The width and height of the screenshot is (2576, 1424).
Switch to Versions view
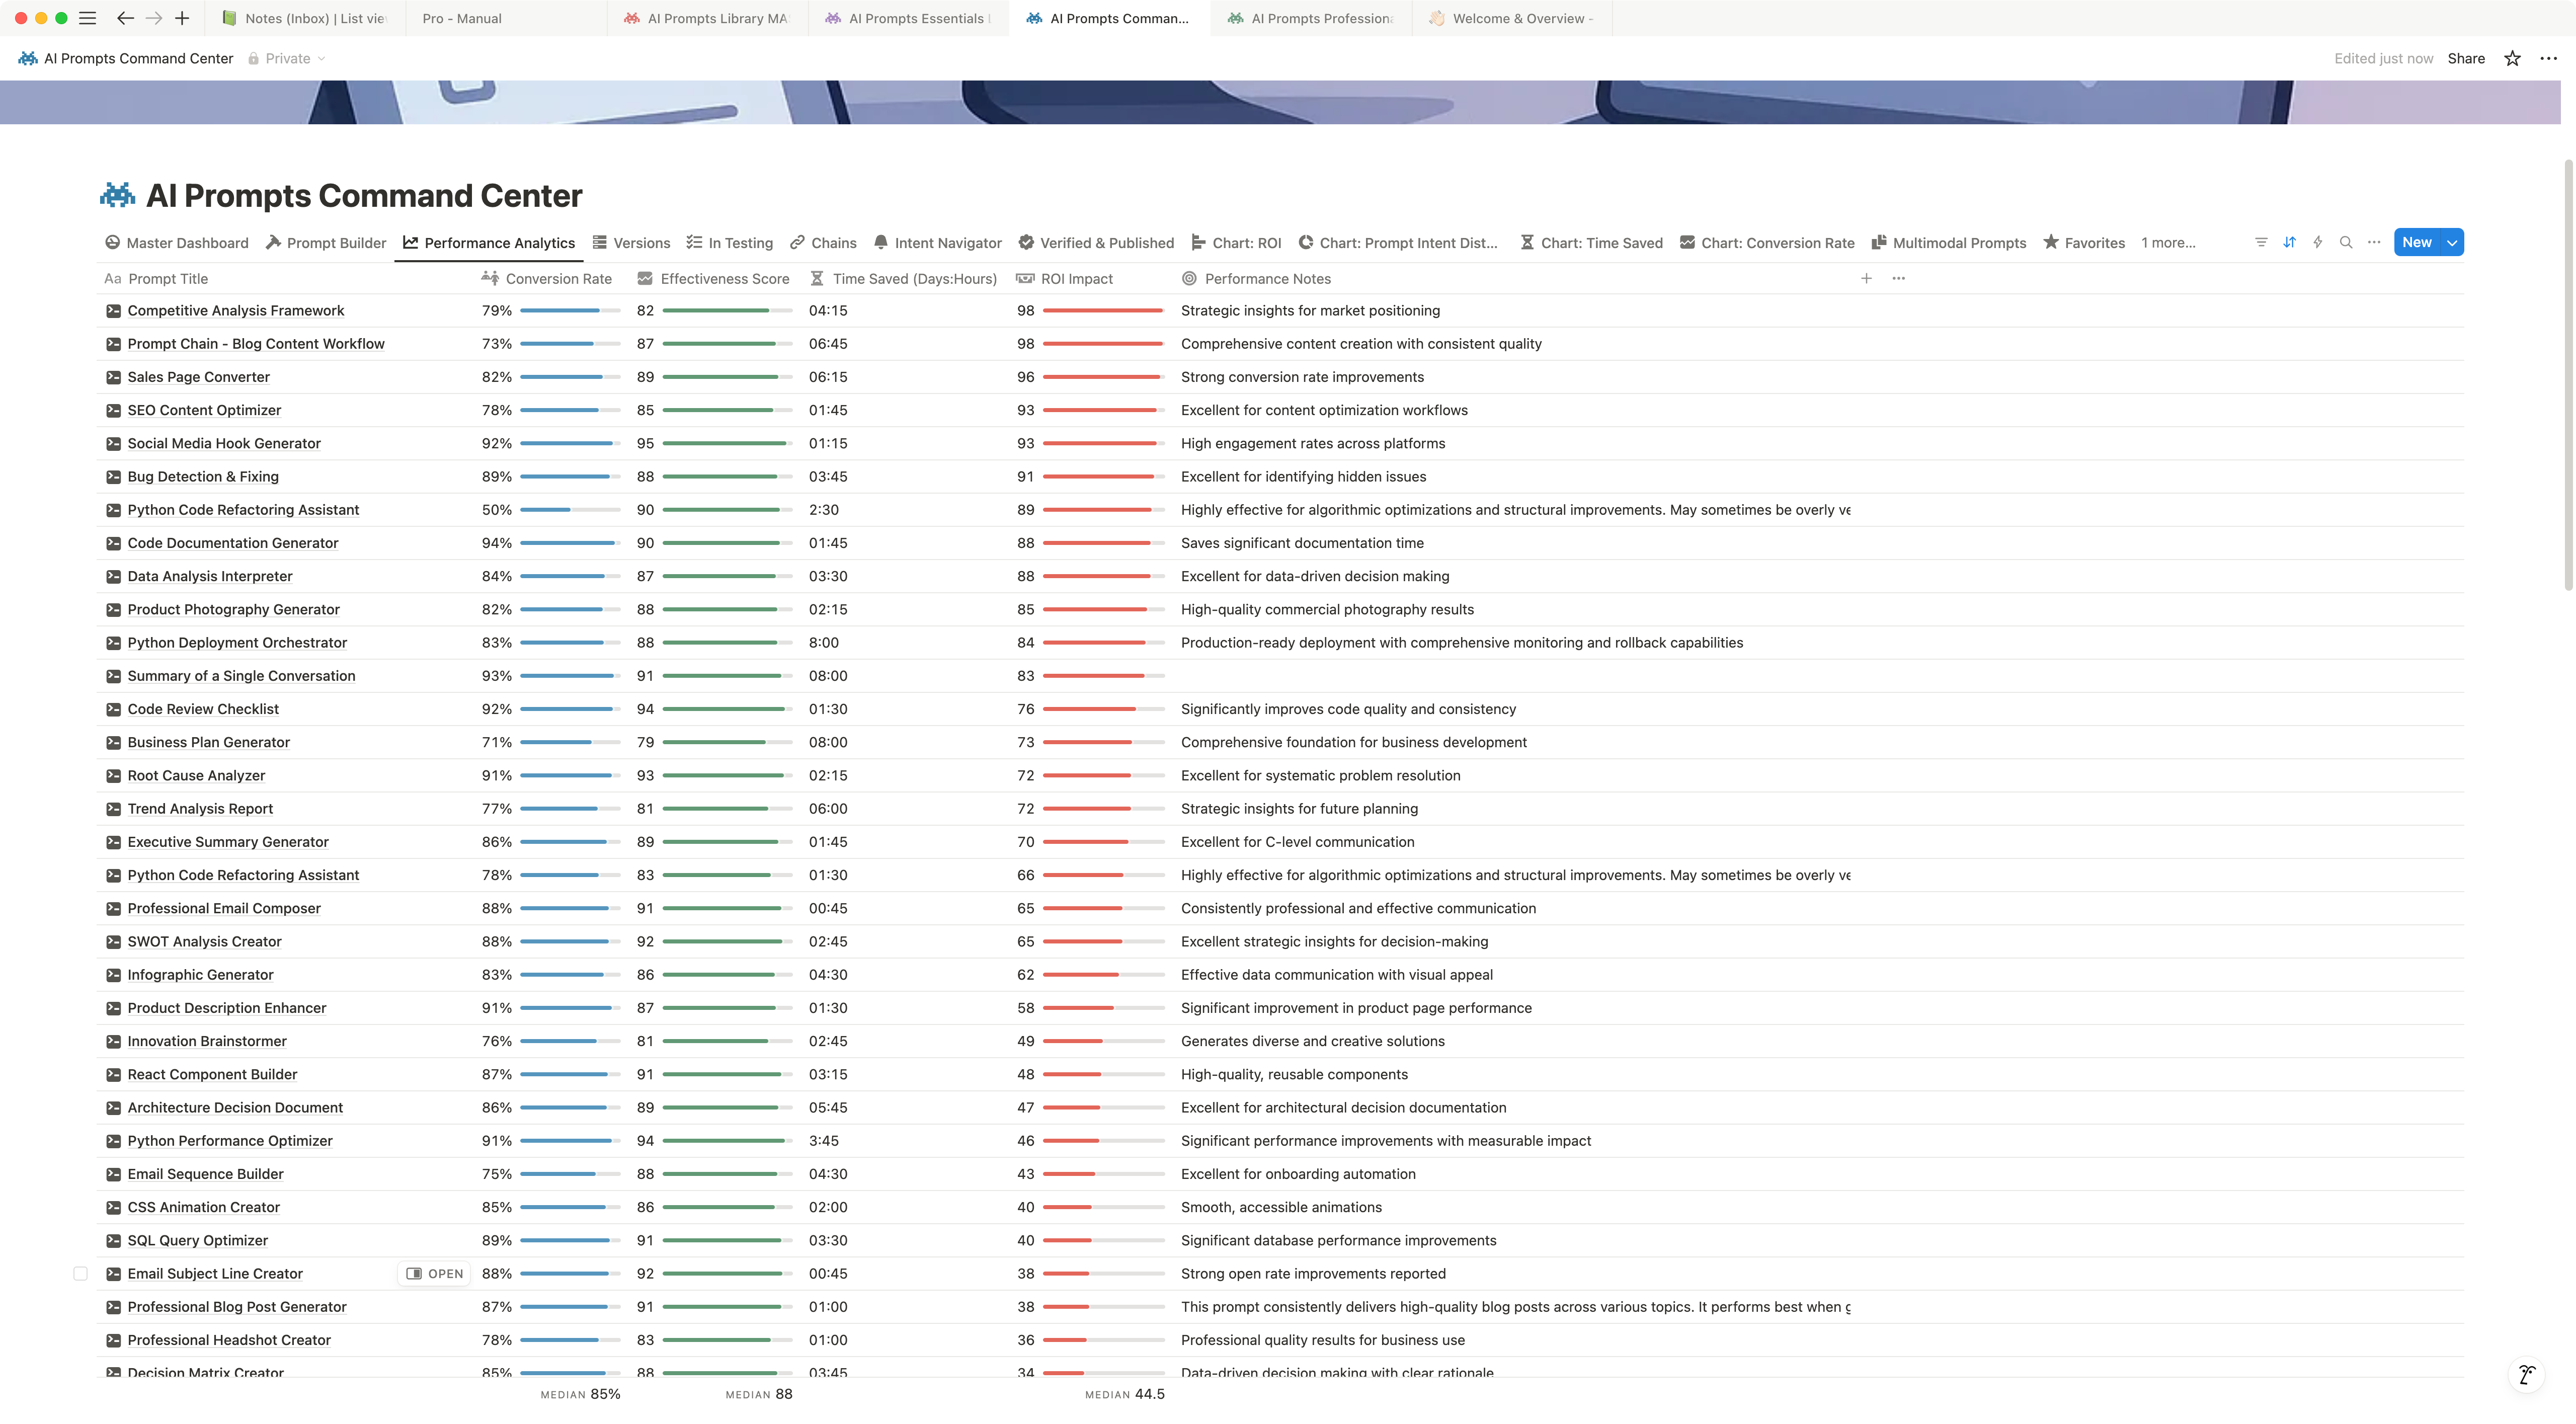(x=631, y=242)
